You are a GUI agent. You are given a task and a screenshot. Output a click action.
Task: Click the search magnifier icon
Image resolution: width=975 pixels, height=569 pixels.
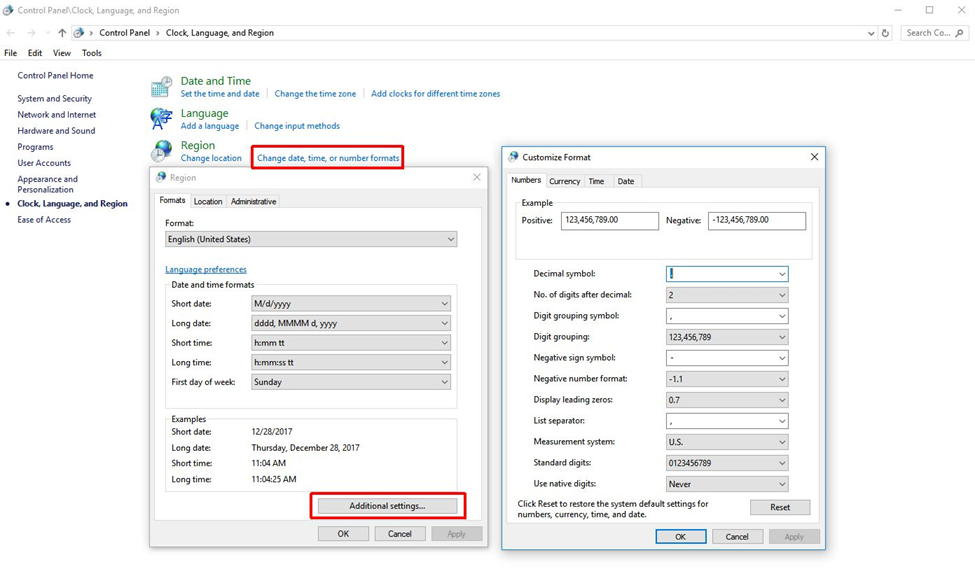click(x=959, y=33)
